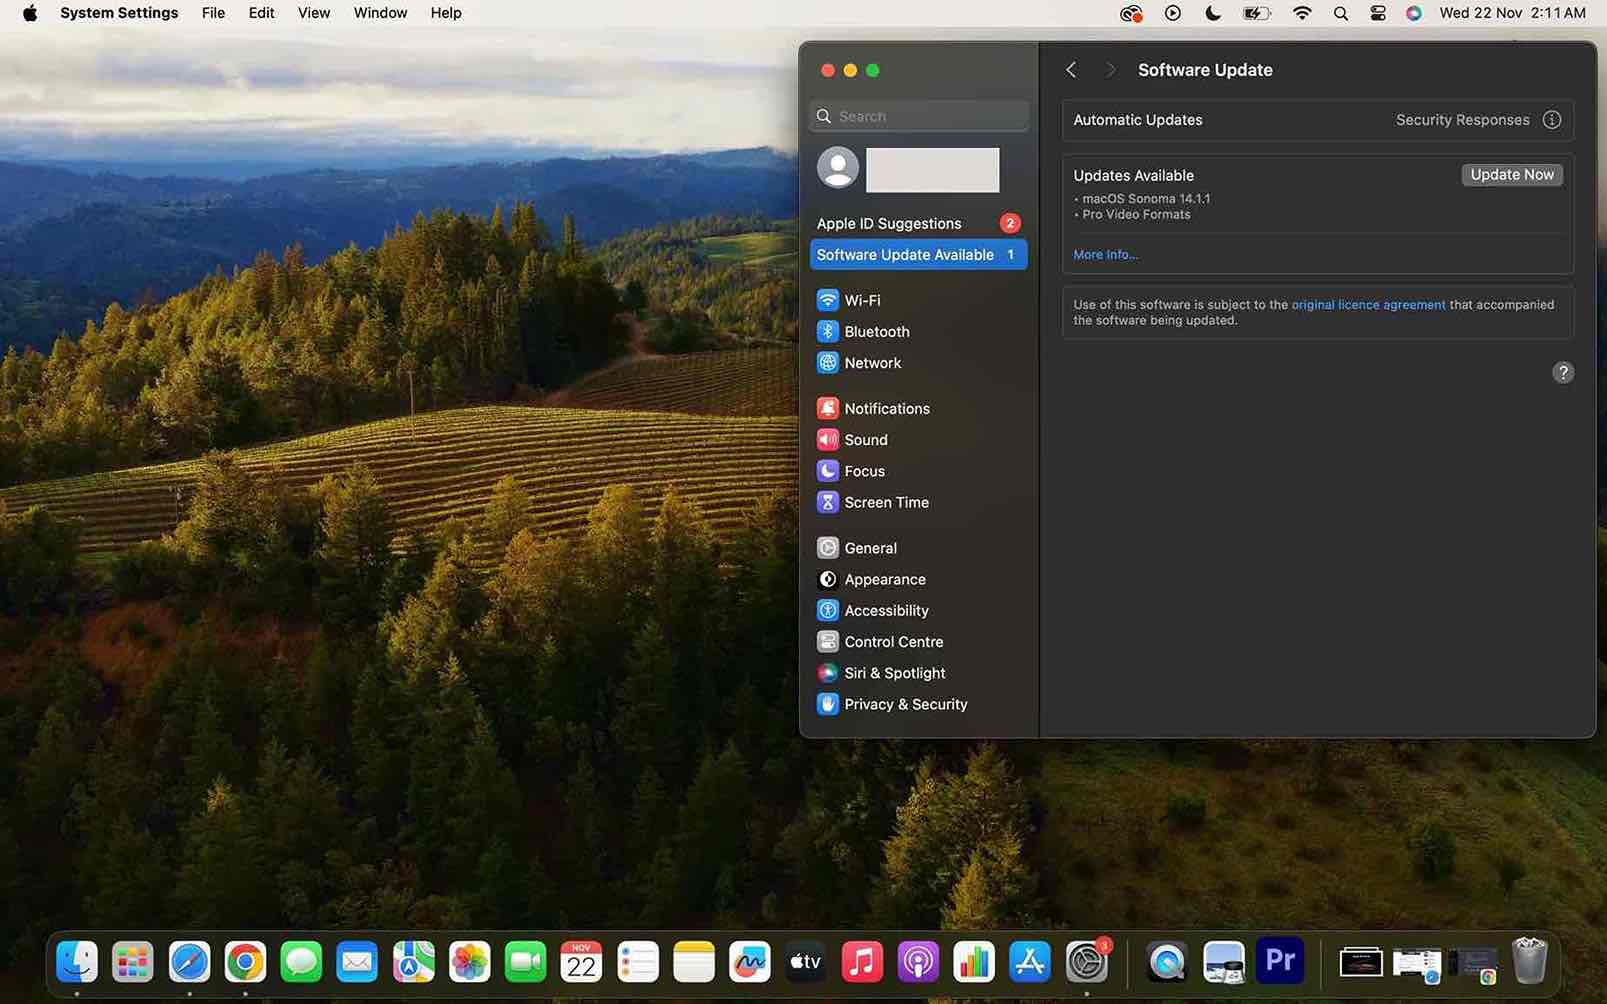
Task: Open the System Settings menu
Action: pyautogui.click(x=119, y=13)
